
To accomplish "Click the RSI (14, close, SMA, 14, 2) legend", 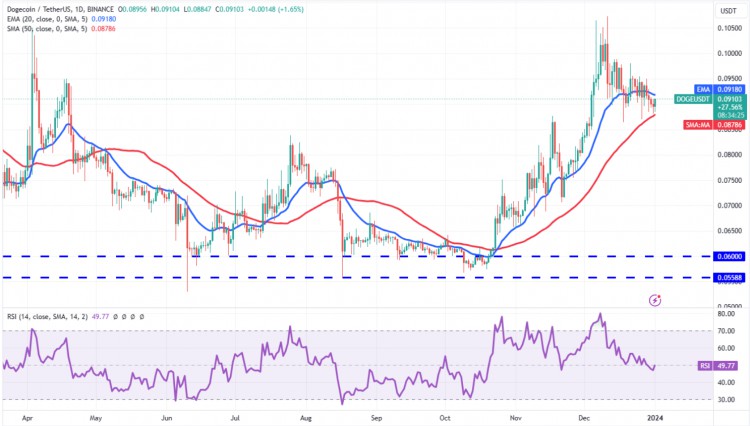I will pyautogui.click(x=47, y=317).
